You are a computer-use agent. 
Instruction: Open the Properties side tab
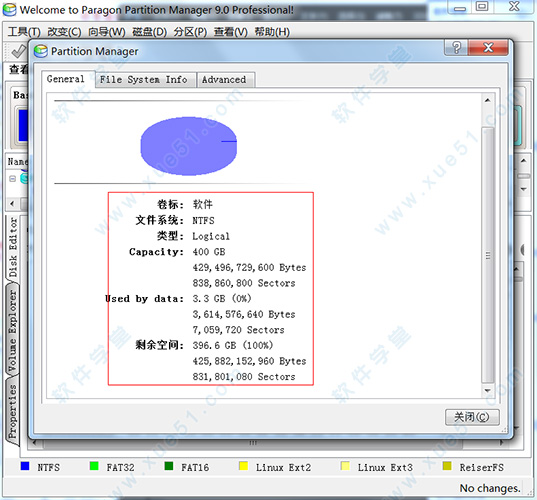tap(13, 411)
